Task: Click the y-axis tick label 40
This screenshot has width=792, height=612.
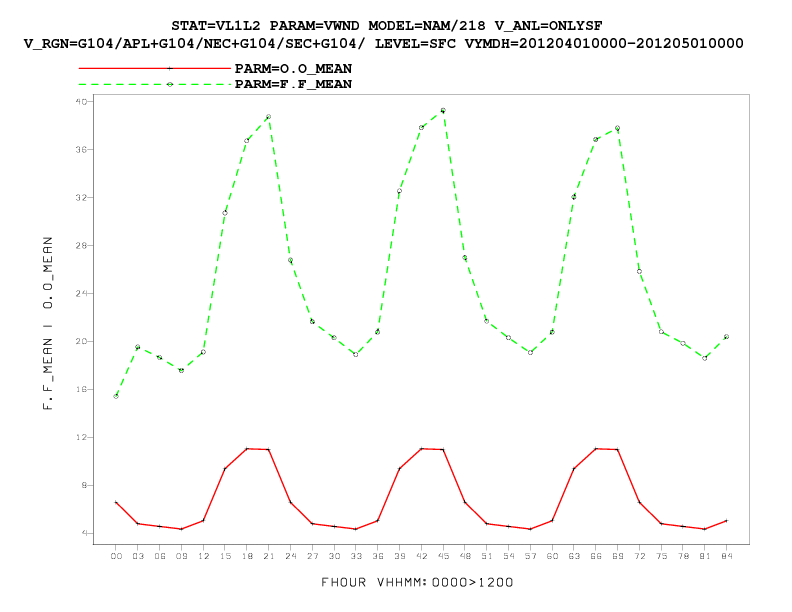Action: point(81,101)
